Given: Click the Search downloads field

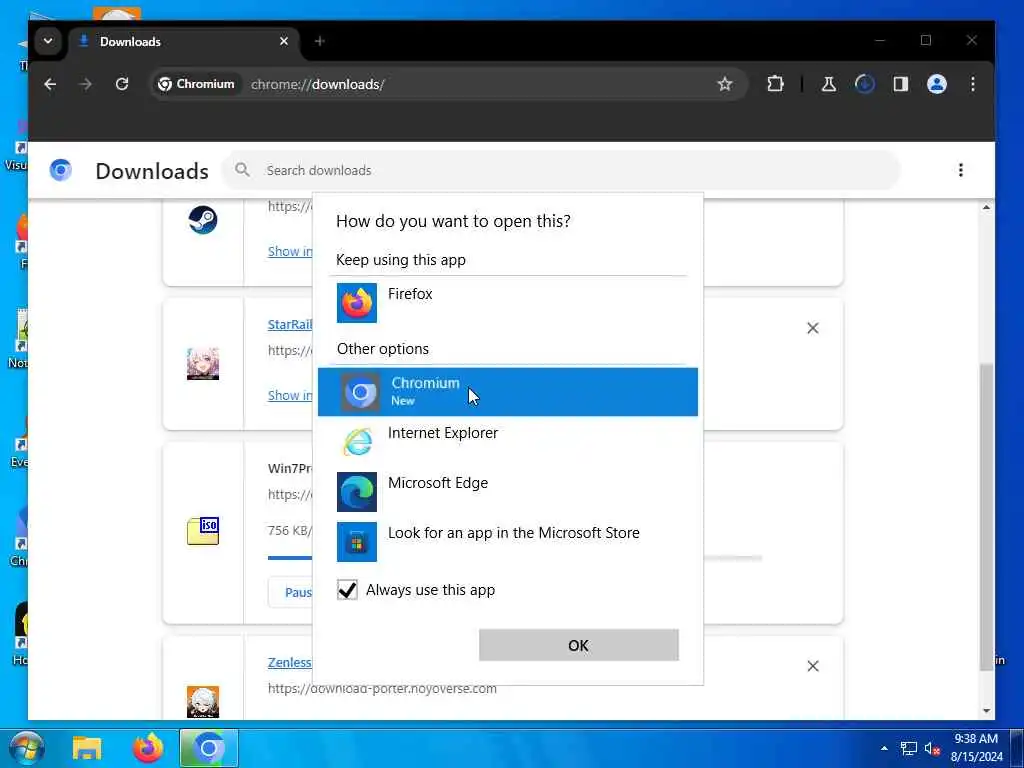Looking at the screenshot, I should tap(562, 170).
